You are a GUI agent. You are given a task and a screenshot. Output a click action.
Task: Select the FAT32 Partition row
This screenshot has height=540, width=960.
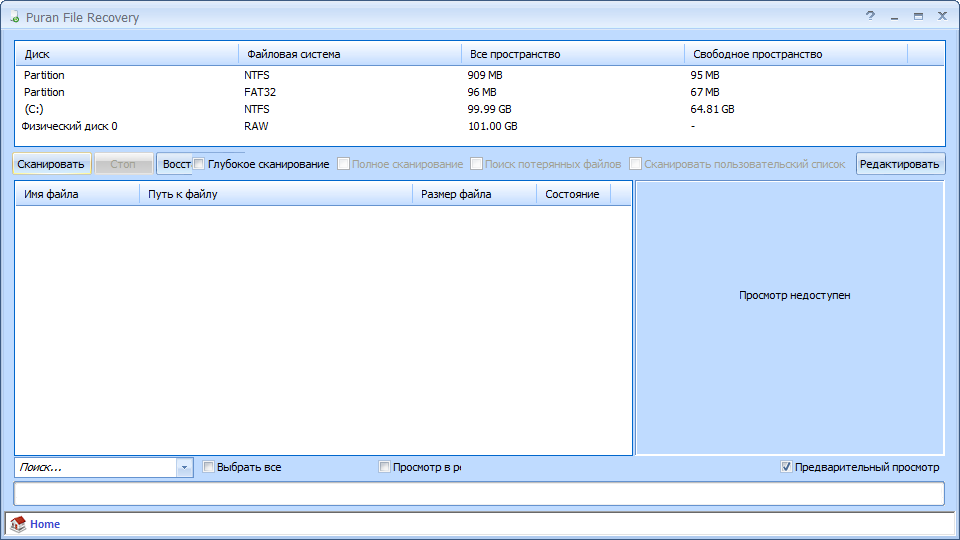coord(480,92)
